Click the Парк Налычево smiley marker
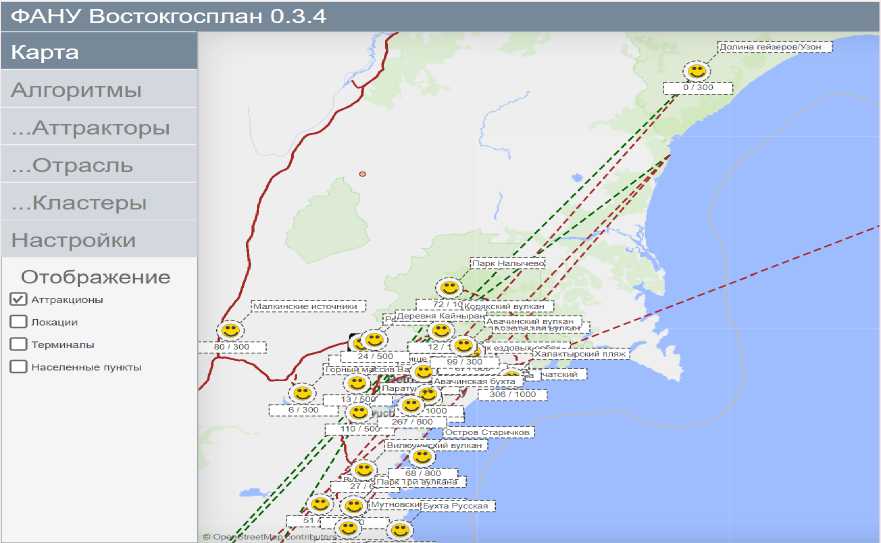881x543 pixels. [x=449, y=288]
